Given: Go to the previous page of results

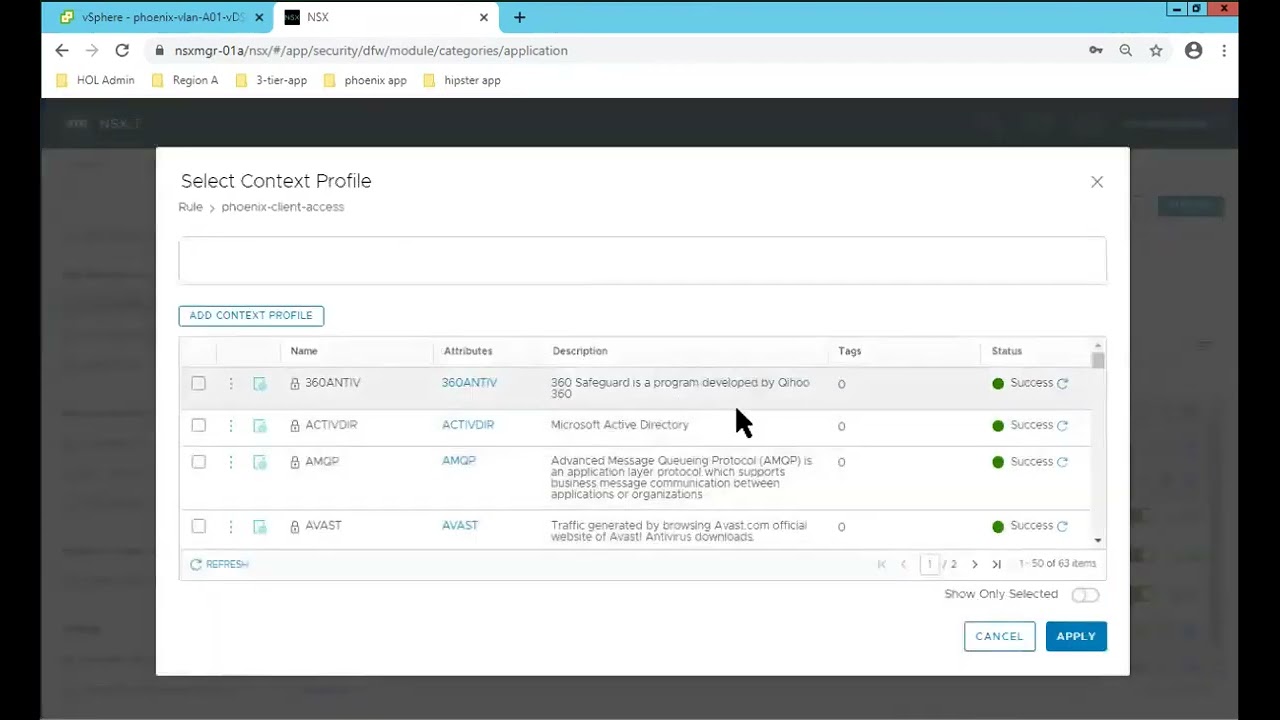Looking at the screenshot, I should (903, 564).
